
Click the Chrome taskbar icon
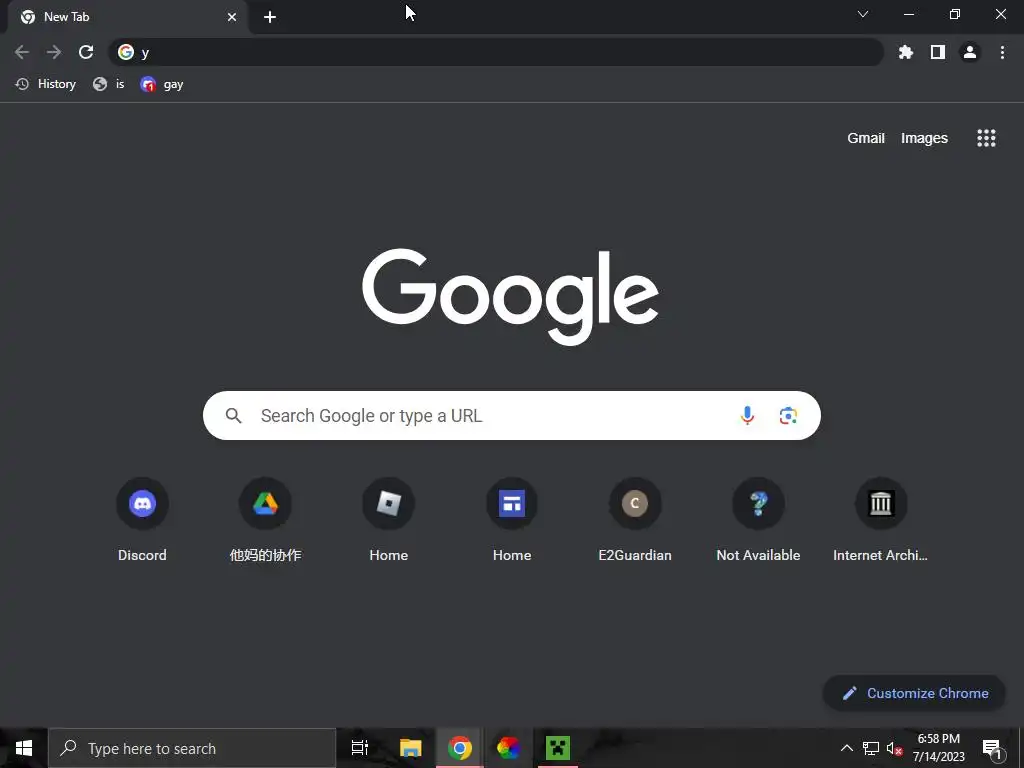tap(460, 748)
